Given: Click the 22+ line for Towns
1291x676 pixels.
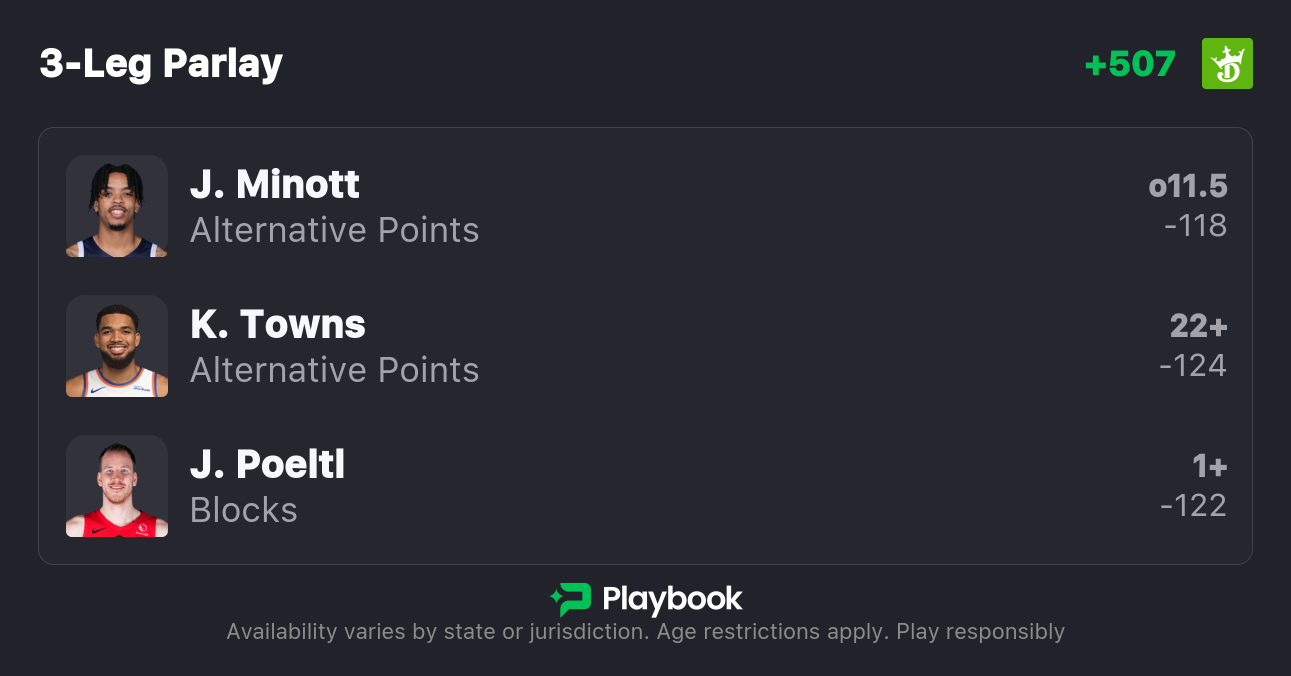Looking at the screenshot, I should tap(1198, 326).
